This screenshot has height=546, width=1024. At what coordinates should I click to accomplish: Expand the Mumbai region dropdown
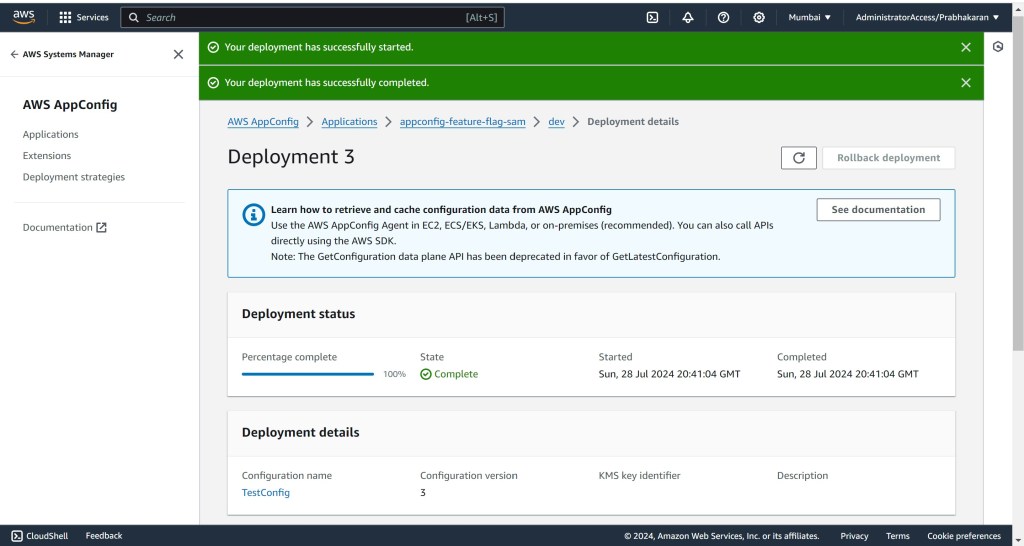pos(809,17)
